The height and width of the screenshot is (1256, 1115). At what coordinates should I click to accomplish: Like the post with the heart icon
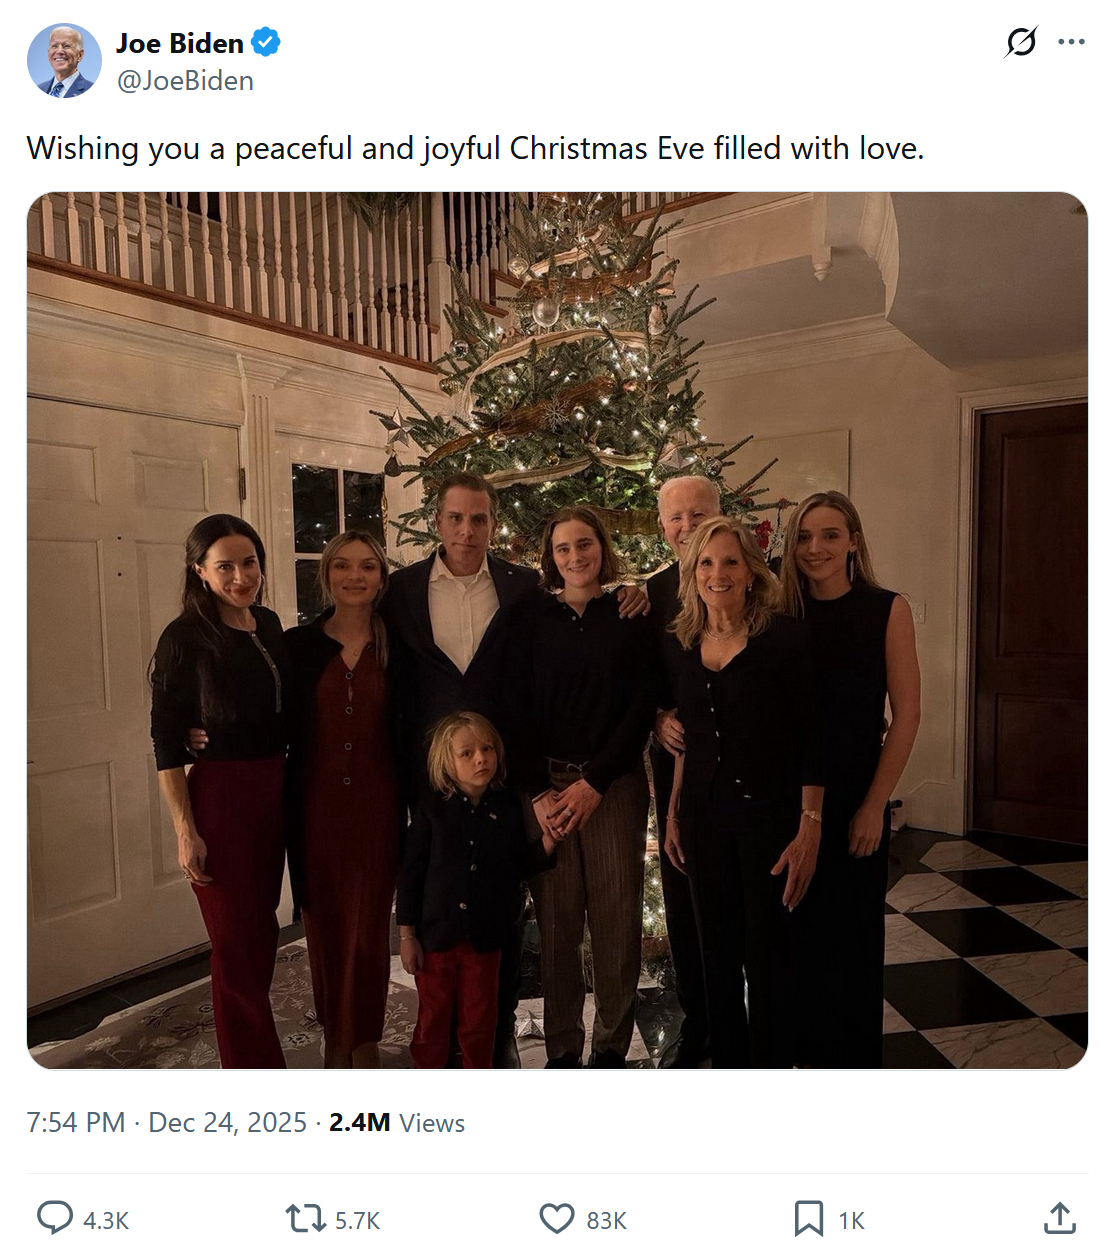[x=557, y=1218]
